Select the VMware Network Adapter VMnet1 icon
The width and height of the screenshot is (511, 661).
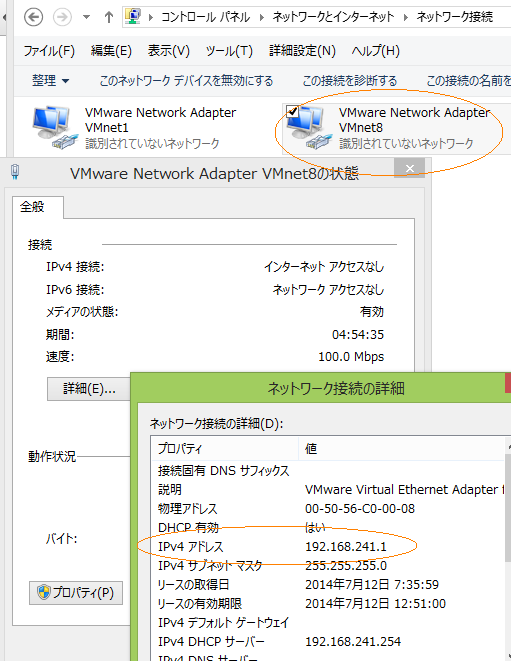(55, 127)
